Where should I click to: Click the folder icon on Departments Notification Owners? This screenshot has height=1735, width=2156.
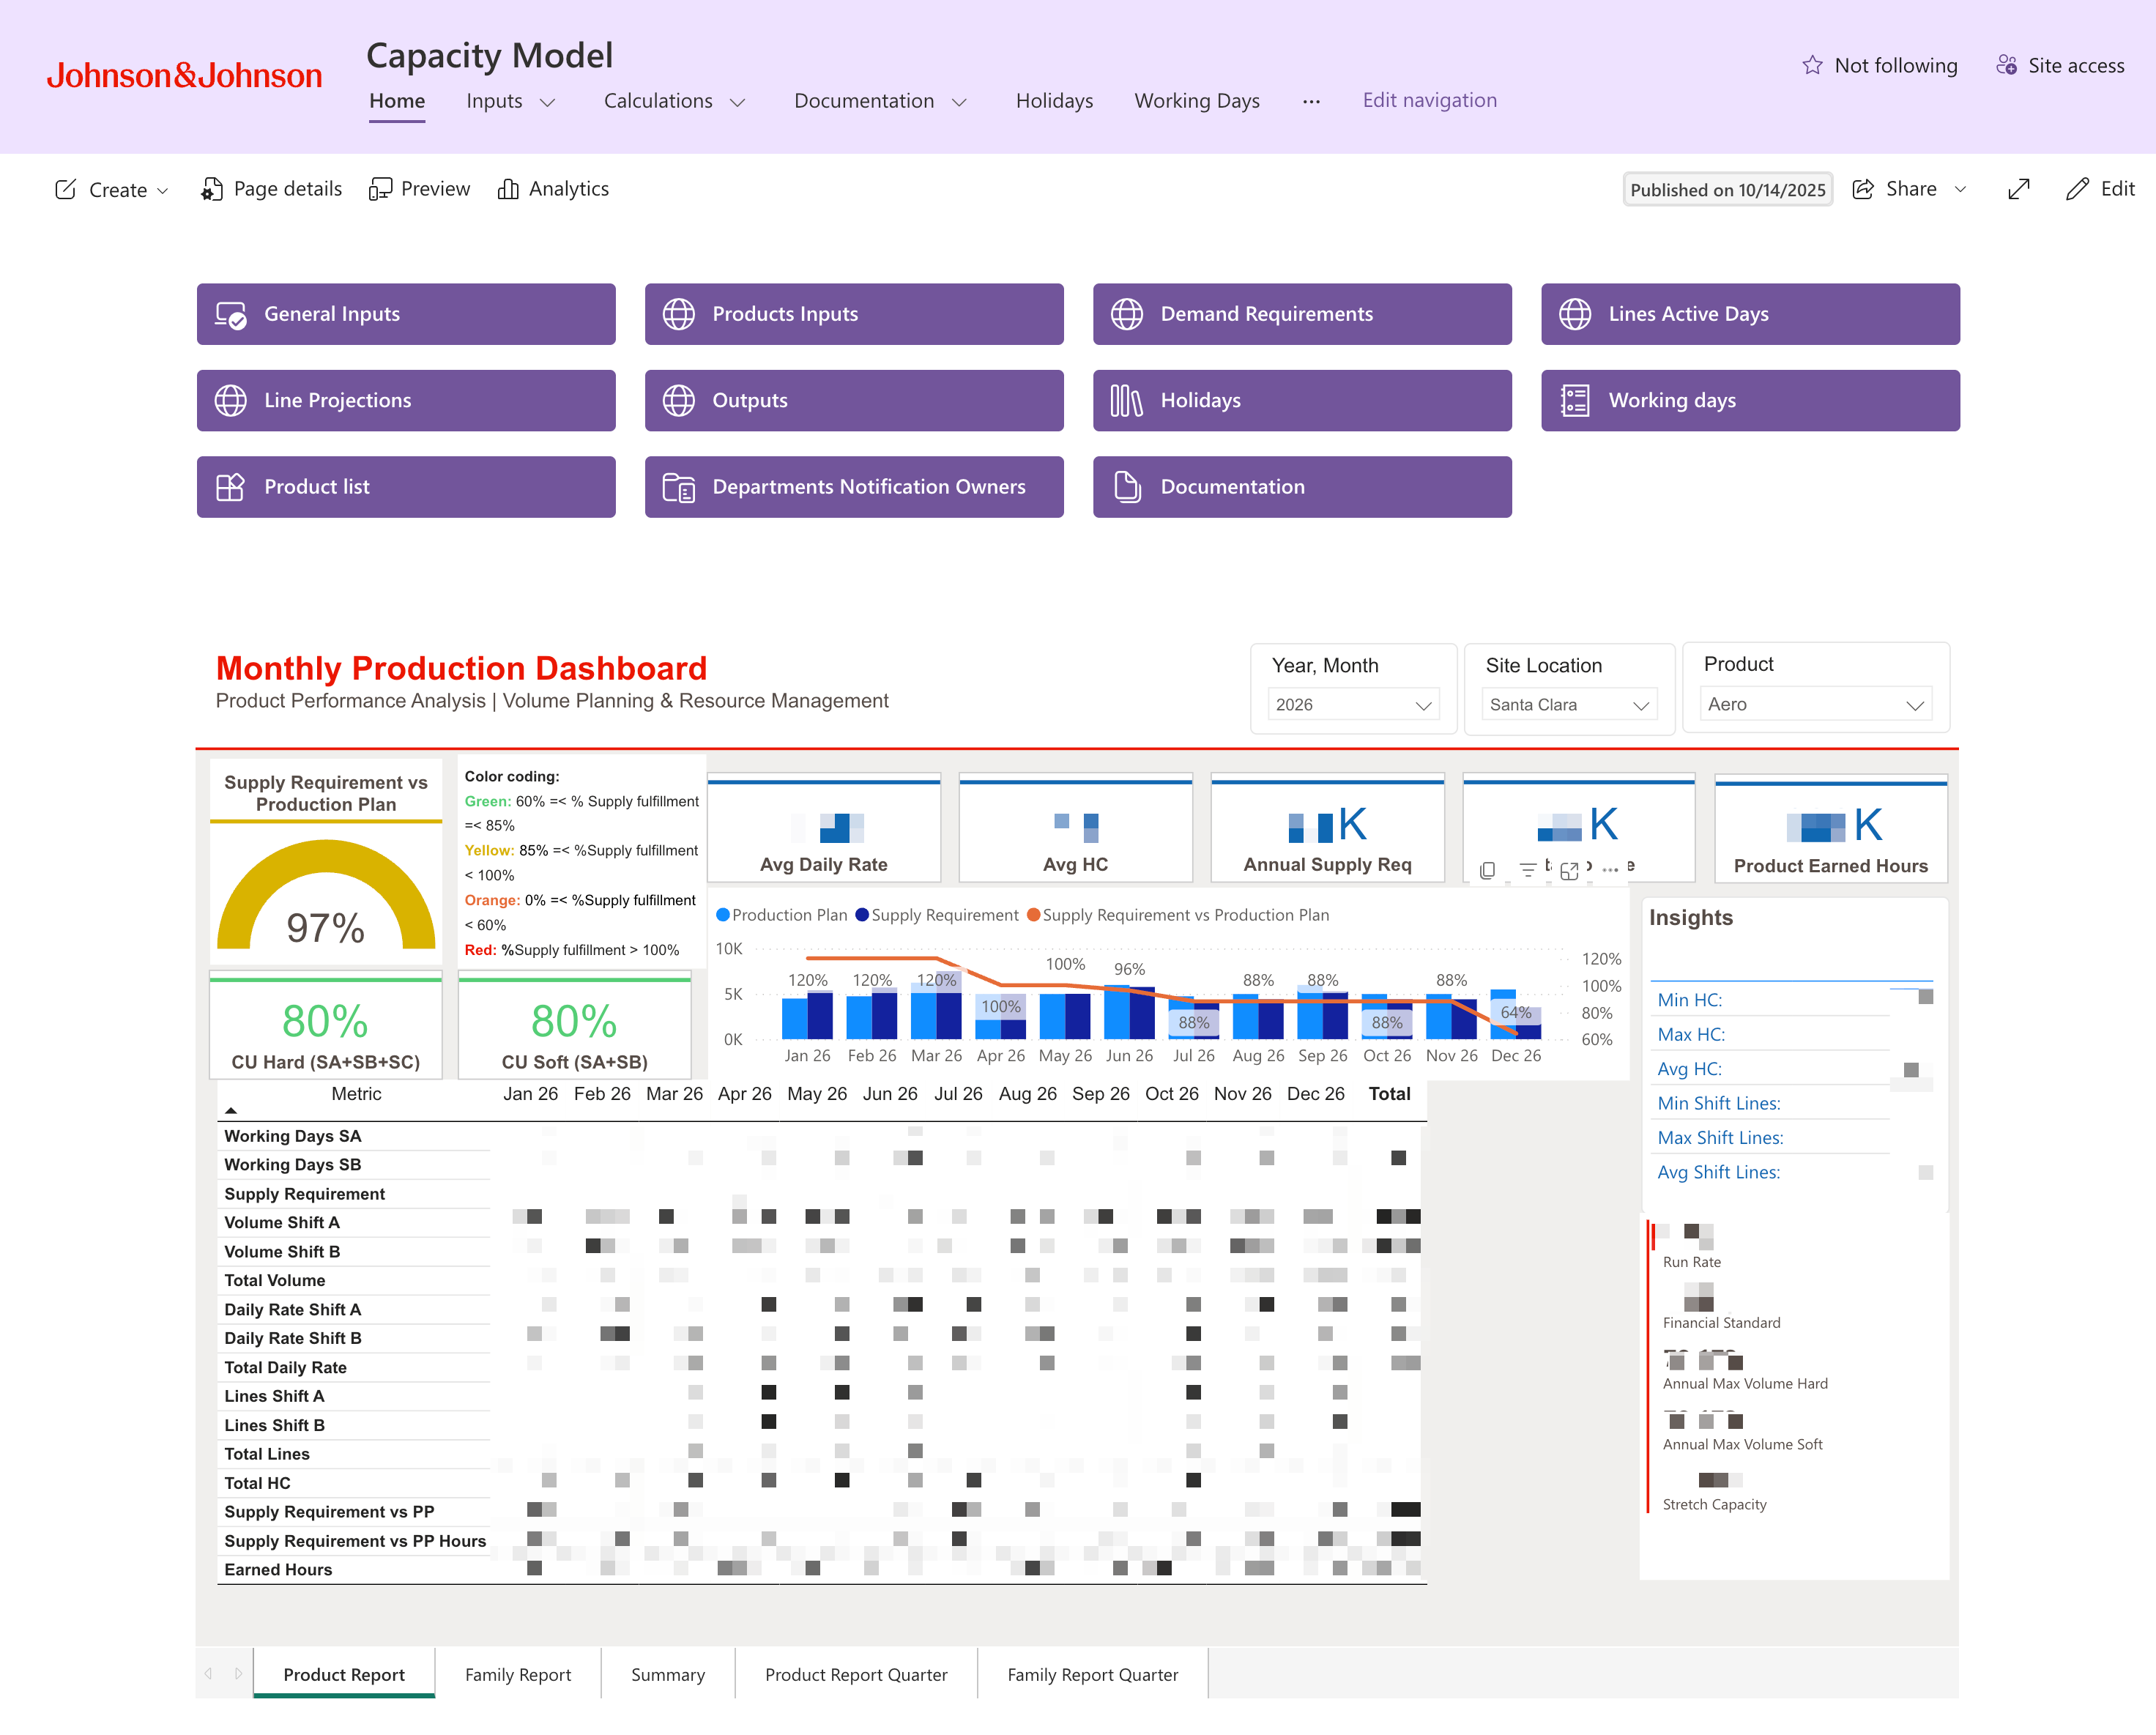click(x=679, y=487)
